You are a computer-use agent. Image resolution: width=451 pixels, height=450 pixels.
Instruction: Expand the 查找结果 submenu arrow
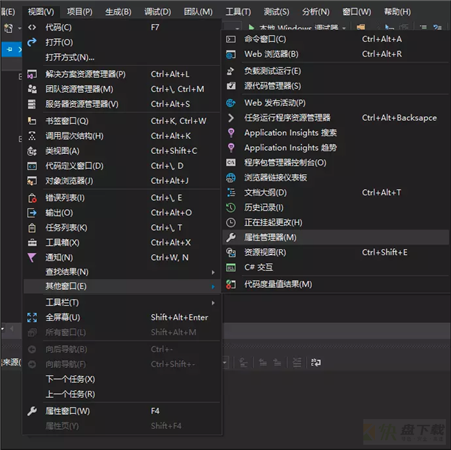[x=213, y=272]
